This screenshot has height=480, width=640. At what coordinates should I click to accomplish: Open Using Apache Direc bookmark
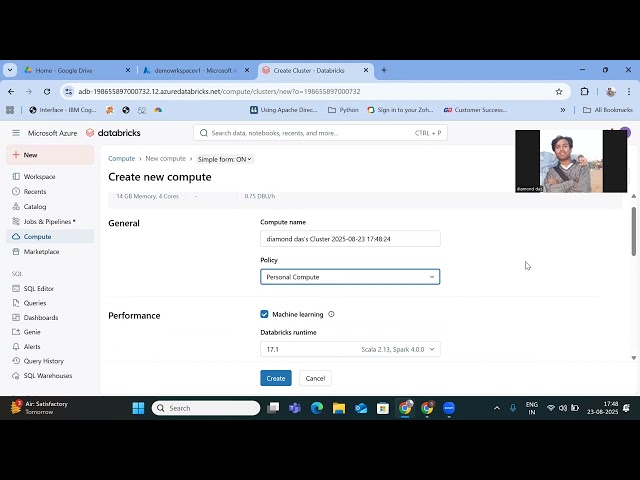(284, 110)
